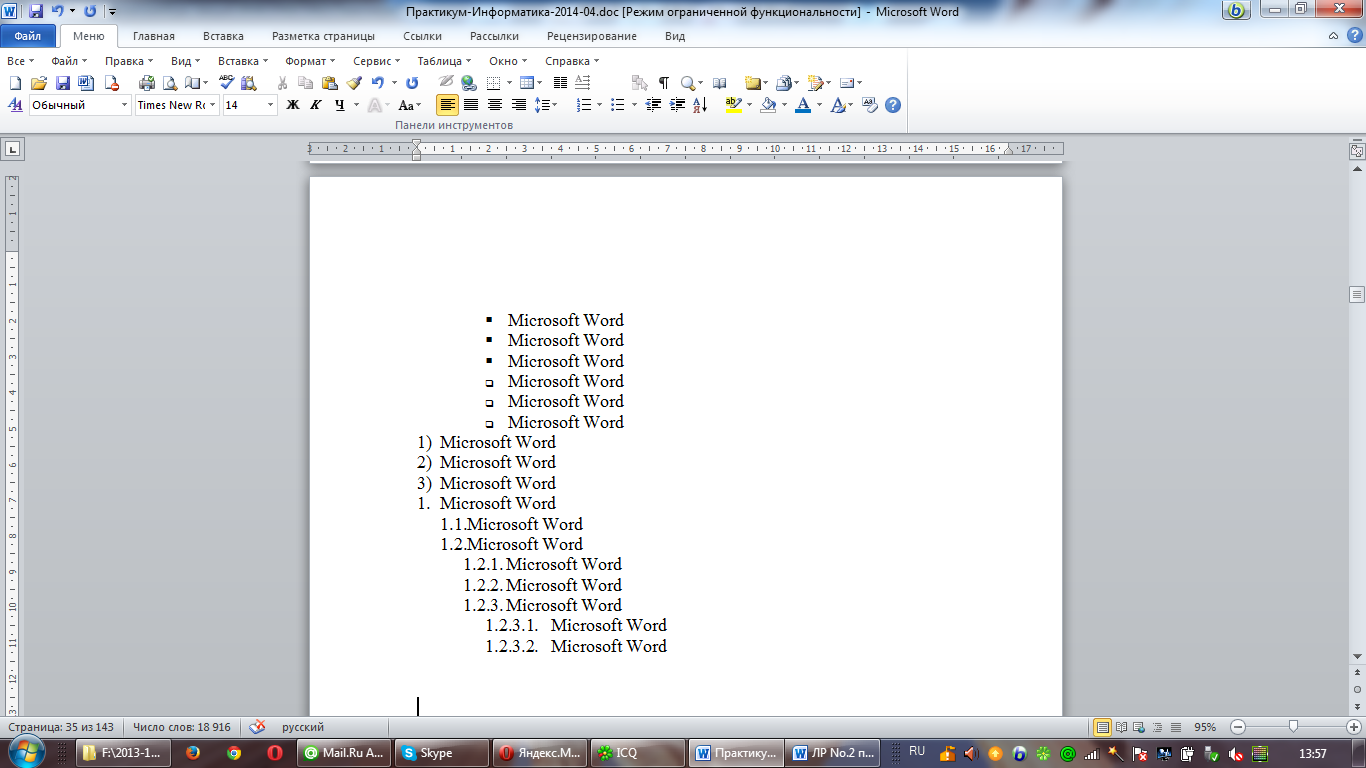Open Help with blue question mark
The image size is (1366, 768).
[893, 104]
